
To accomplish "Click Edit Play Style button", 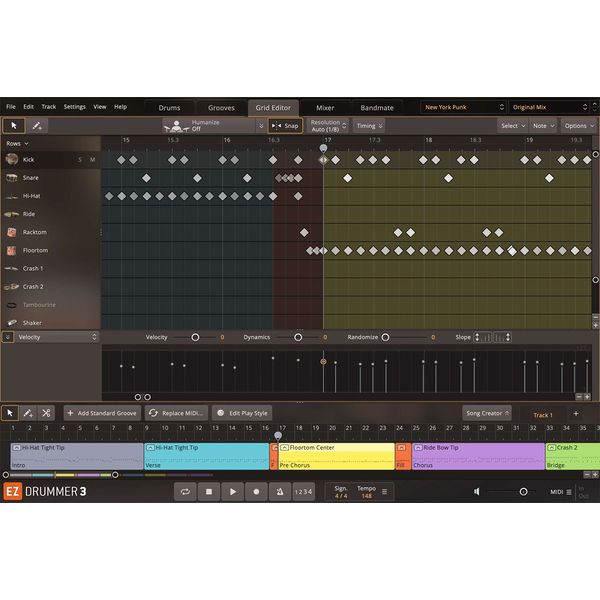I will point(242,413).
